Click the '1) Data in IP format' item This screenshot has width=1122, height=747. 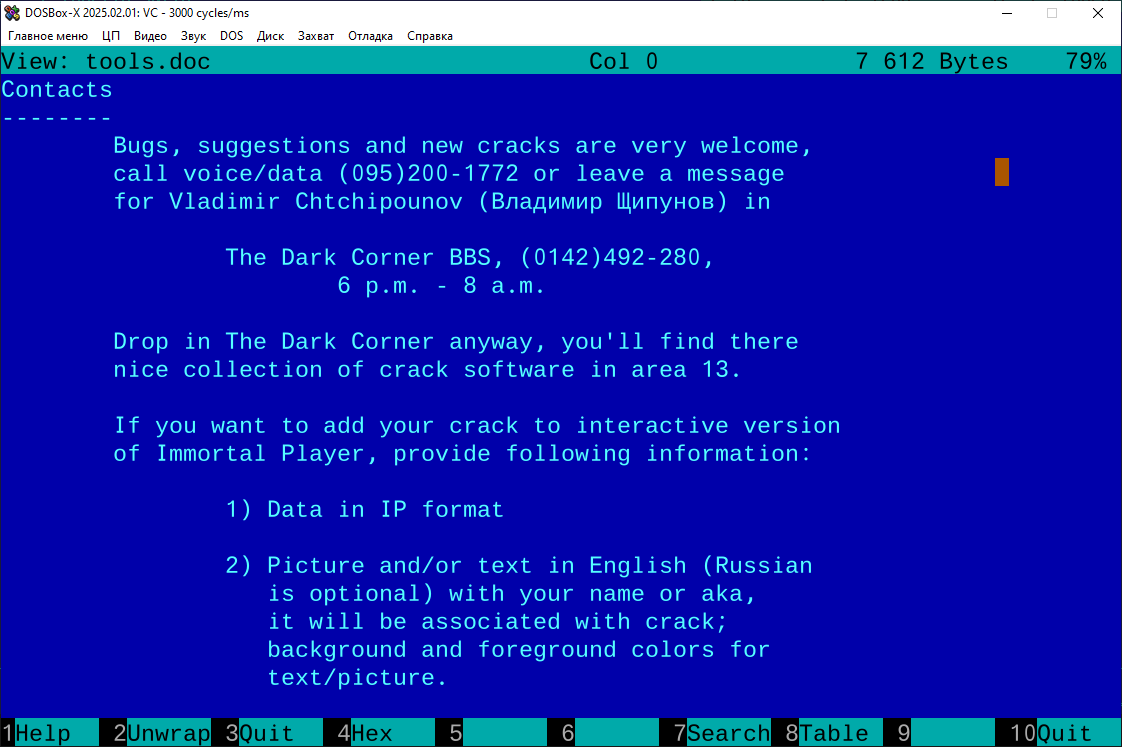tap(365, 509)
